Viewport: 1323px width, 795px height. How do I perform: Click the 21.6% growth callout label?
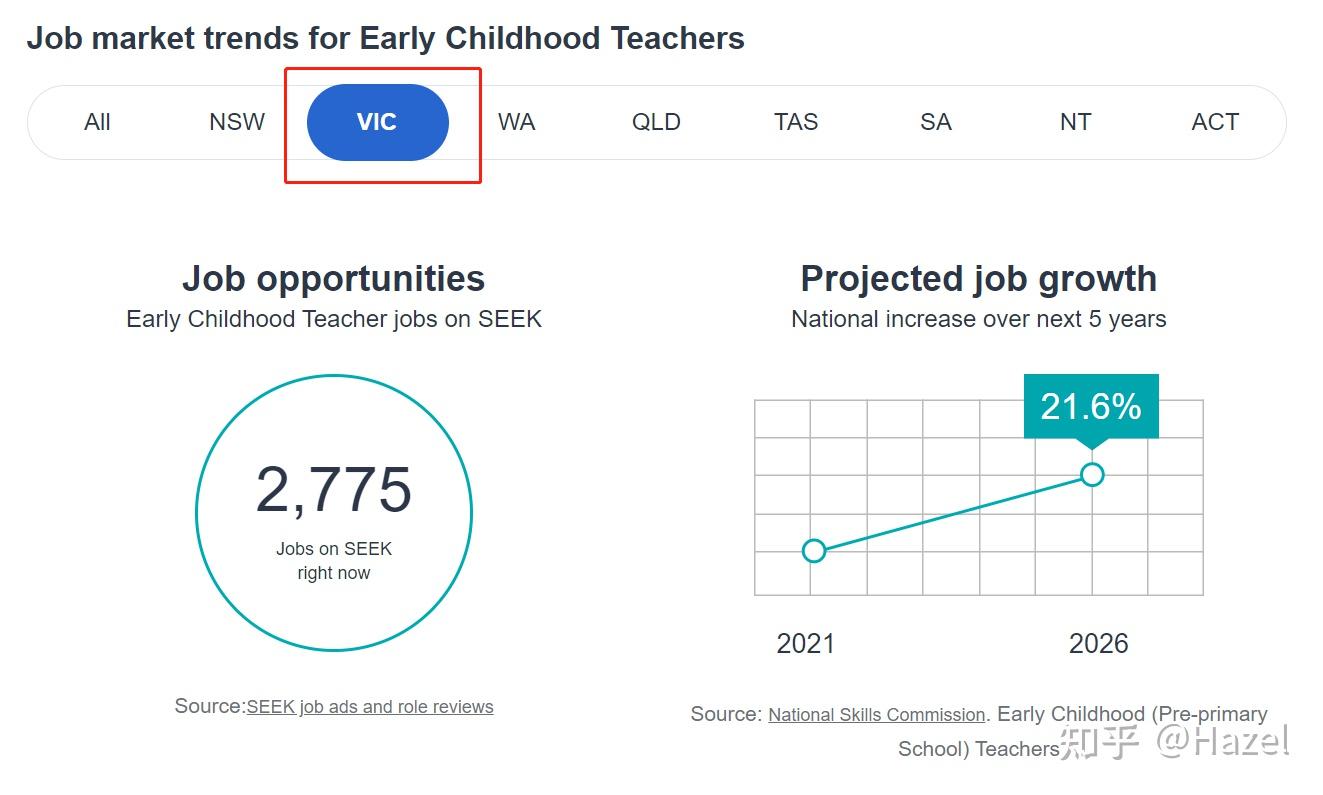pos(1091,406)
